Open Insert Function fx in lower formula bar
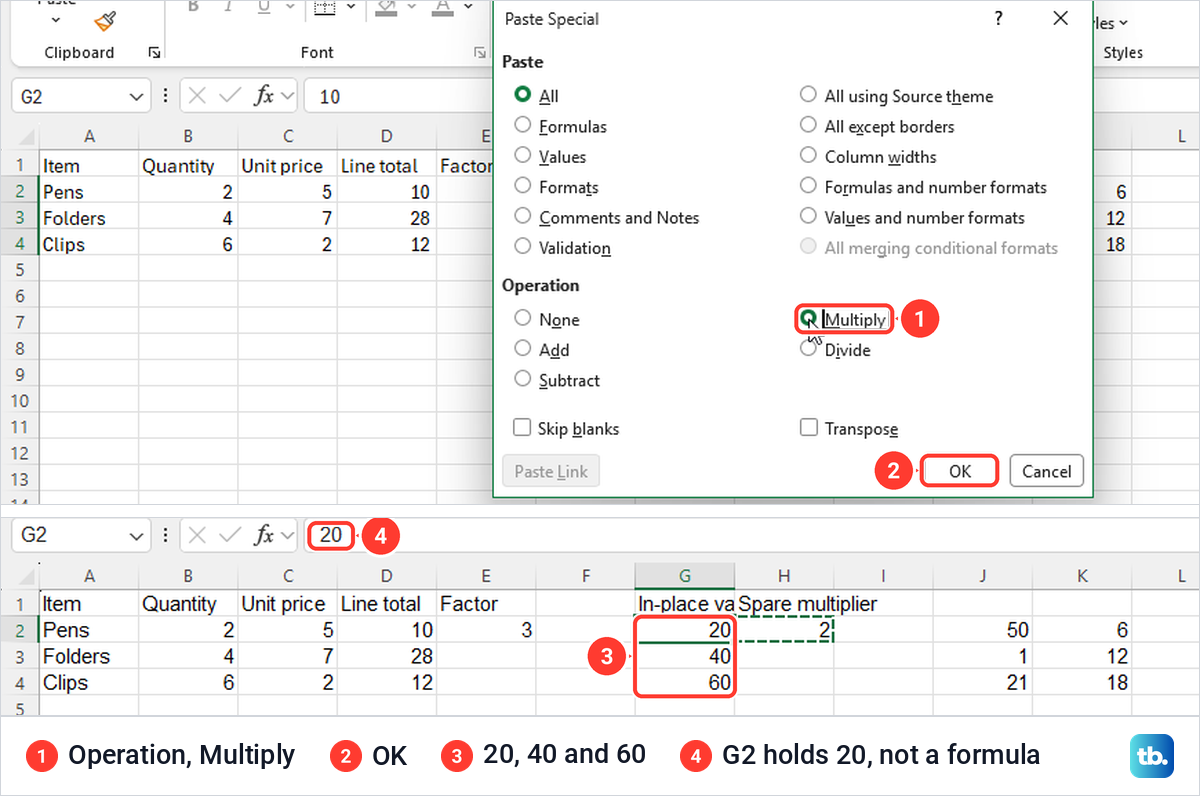Viewport: 1200px width, 796px height. [x=264, y=535]
